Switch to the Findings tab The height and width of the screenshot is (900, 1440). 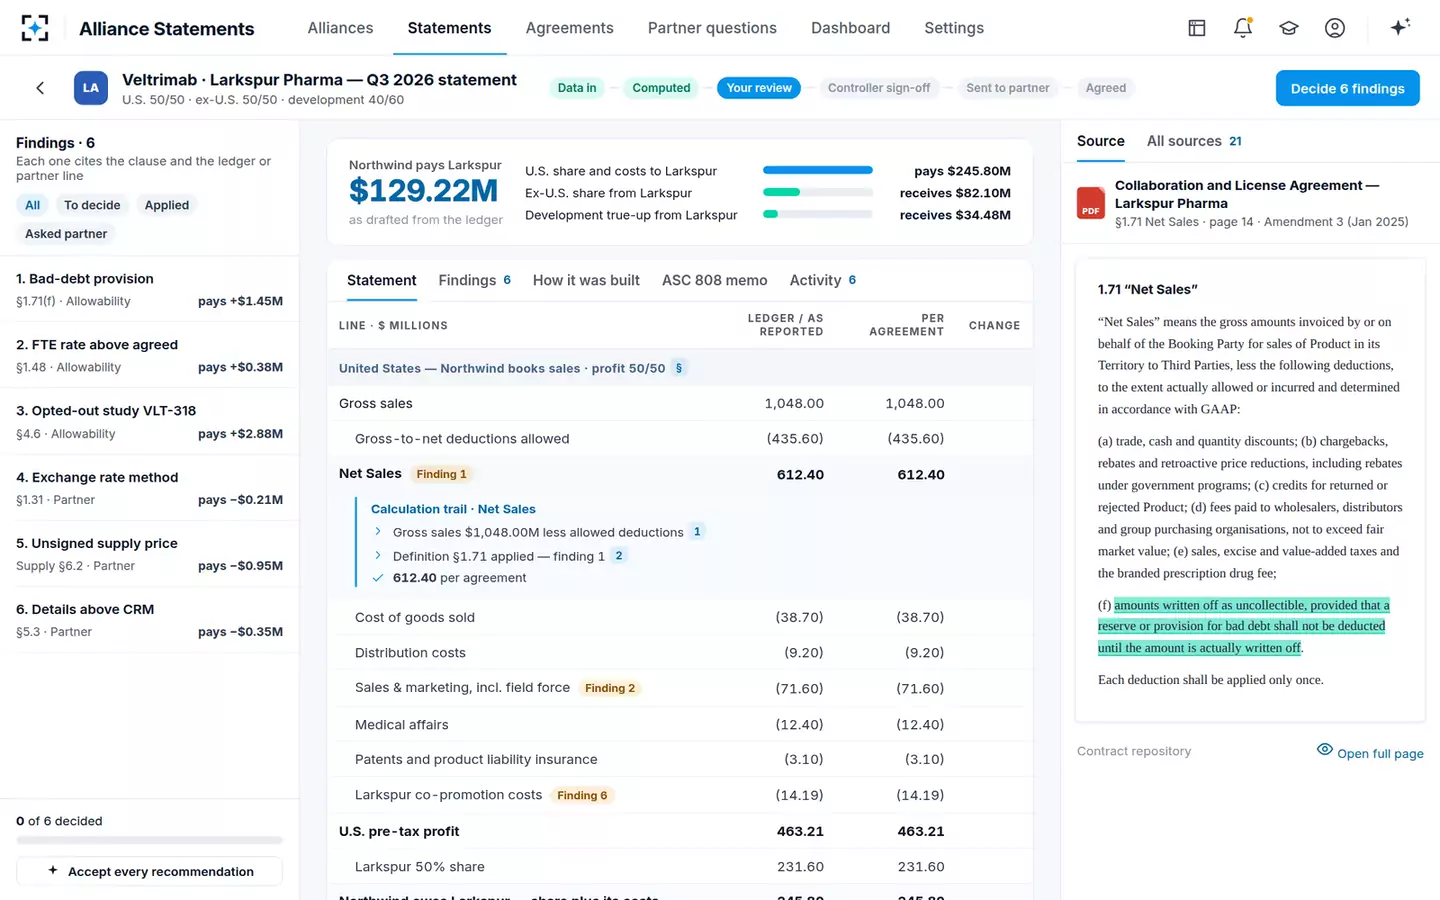pyautogui.click(x=475, y=281)
